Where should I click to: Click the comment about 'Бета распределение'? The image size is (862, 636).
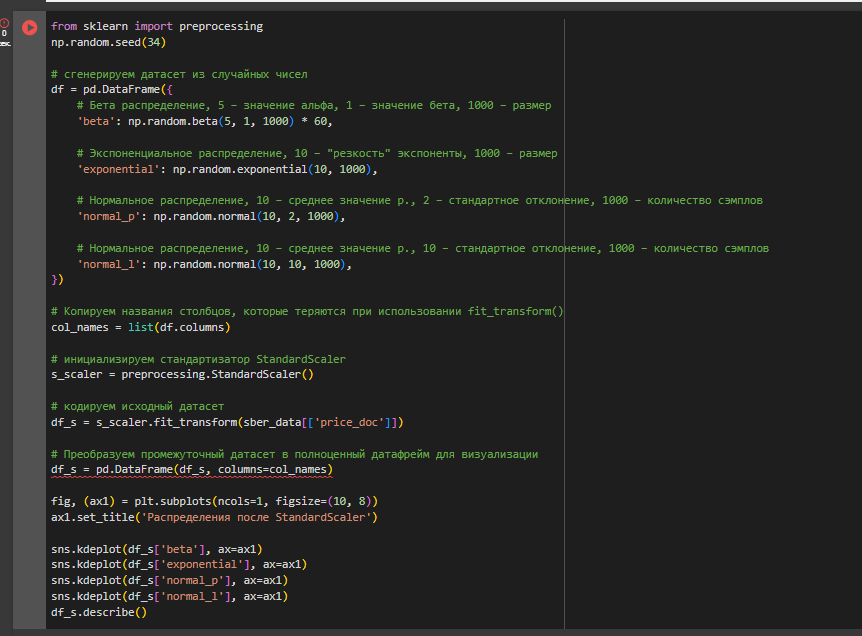[x=314, y=106]
